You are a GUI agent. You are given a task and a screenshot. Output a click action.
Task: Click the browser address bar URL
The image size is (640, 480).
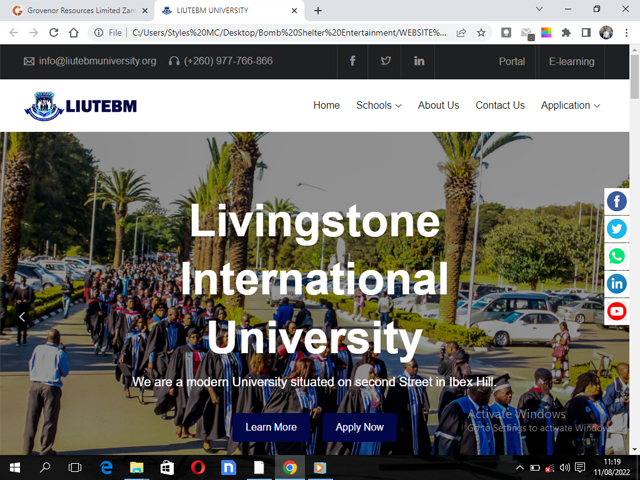pyautogui.click(x=289, y=33)
